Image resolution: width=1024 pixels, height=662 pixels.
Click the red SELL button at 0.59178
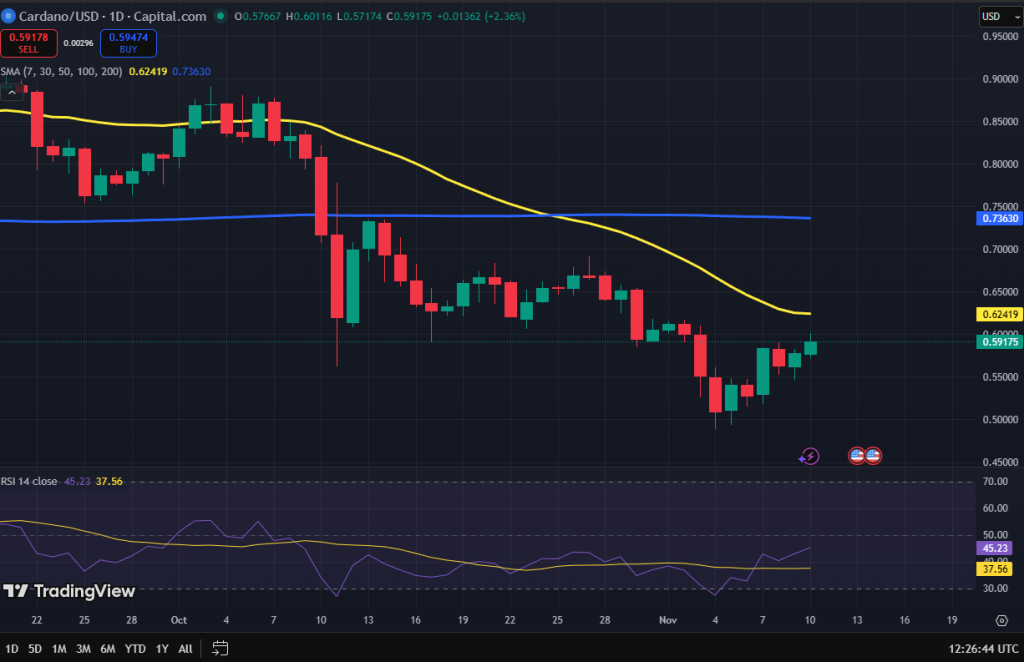pyautogui.click(x=28, y=43)
